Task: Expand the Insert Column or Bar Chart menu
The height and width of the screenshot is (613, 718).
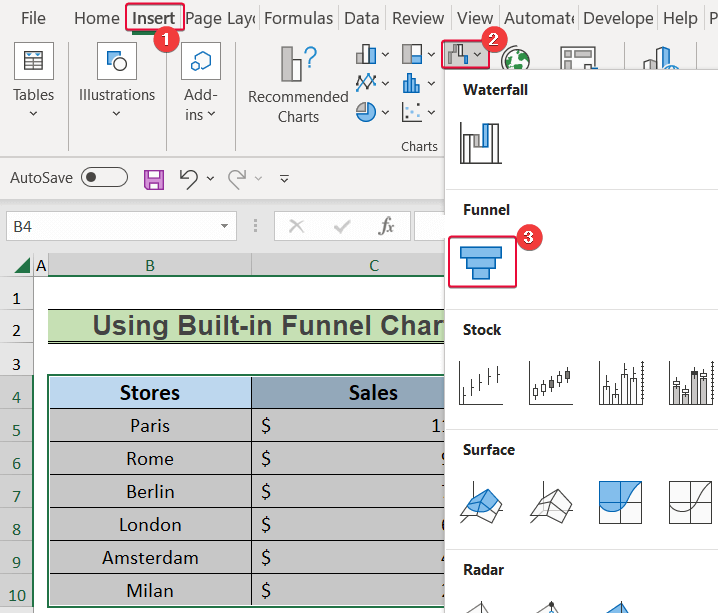Action: click(373, 54)
